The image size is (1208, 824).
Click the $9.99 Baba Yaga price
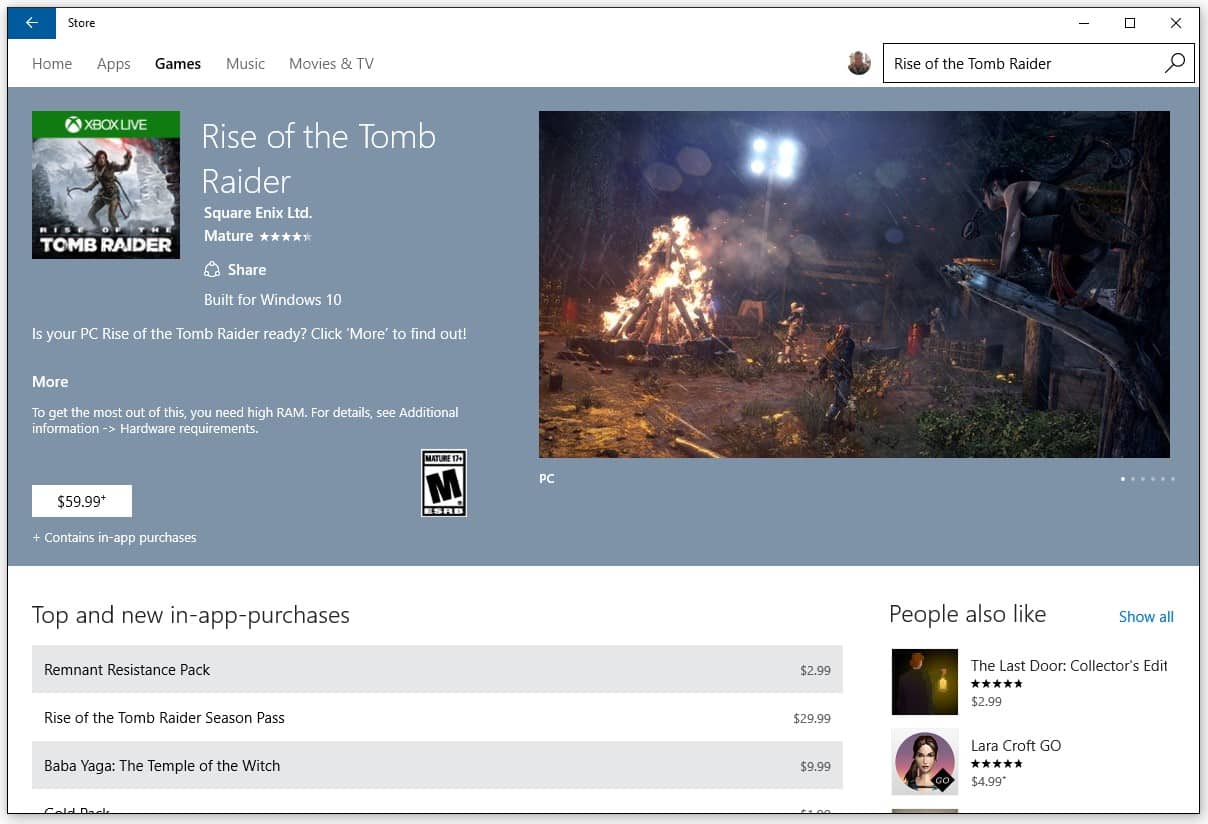pos(815,766)
